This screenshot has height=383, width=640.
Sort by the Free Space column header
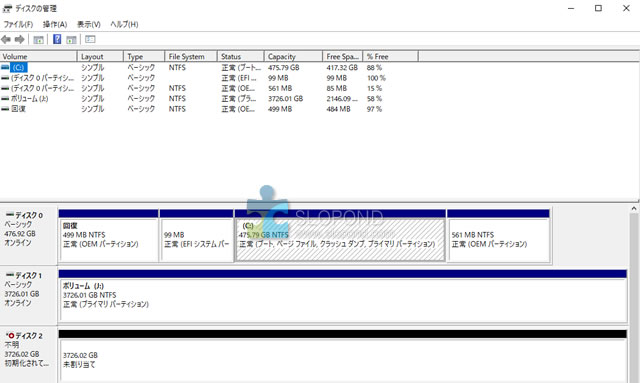click(342, 56)
